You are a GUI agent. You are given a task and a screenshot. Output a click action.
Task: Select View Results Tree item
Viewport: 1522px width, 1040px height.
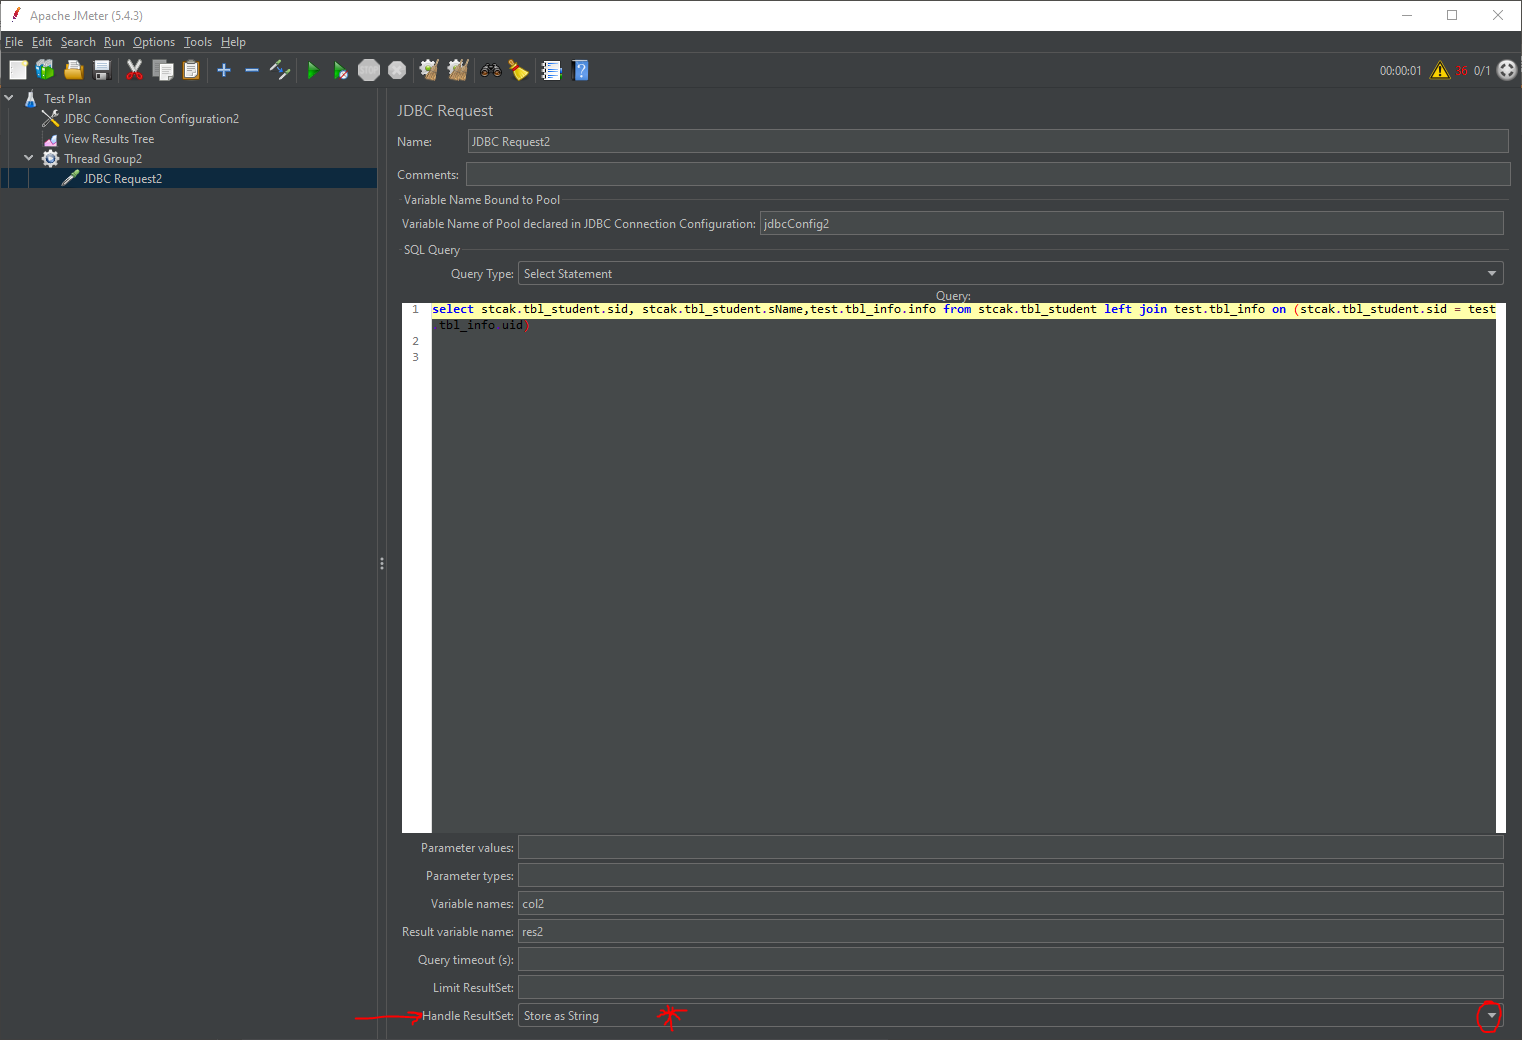pos(109,139)
